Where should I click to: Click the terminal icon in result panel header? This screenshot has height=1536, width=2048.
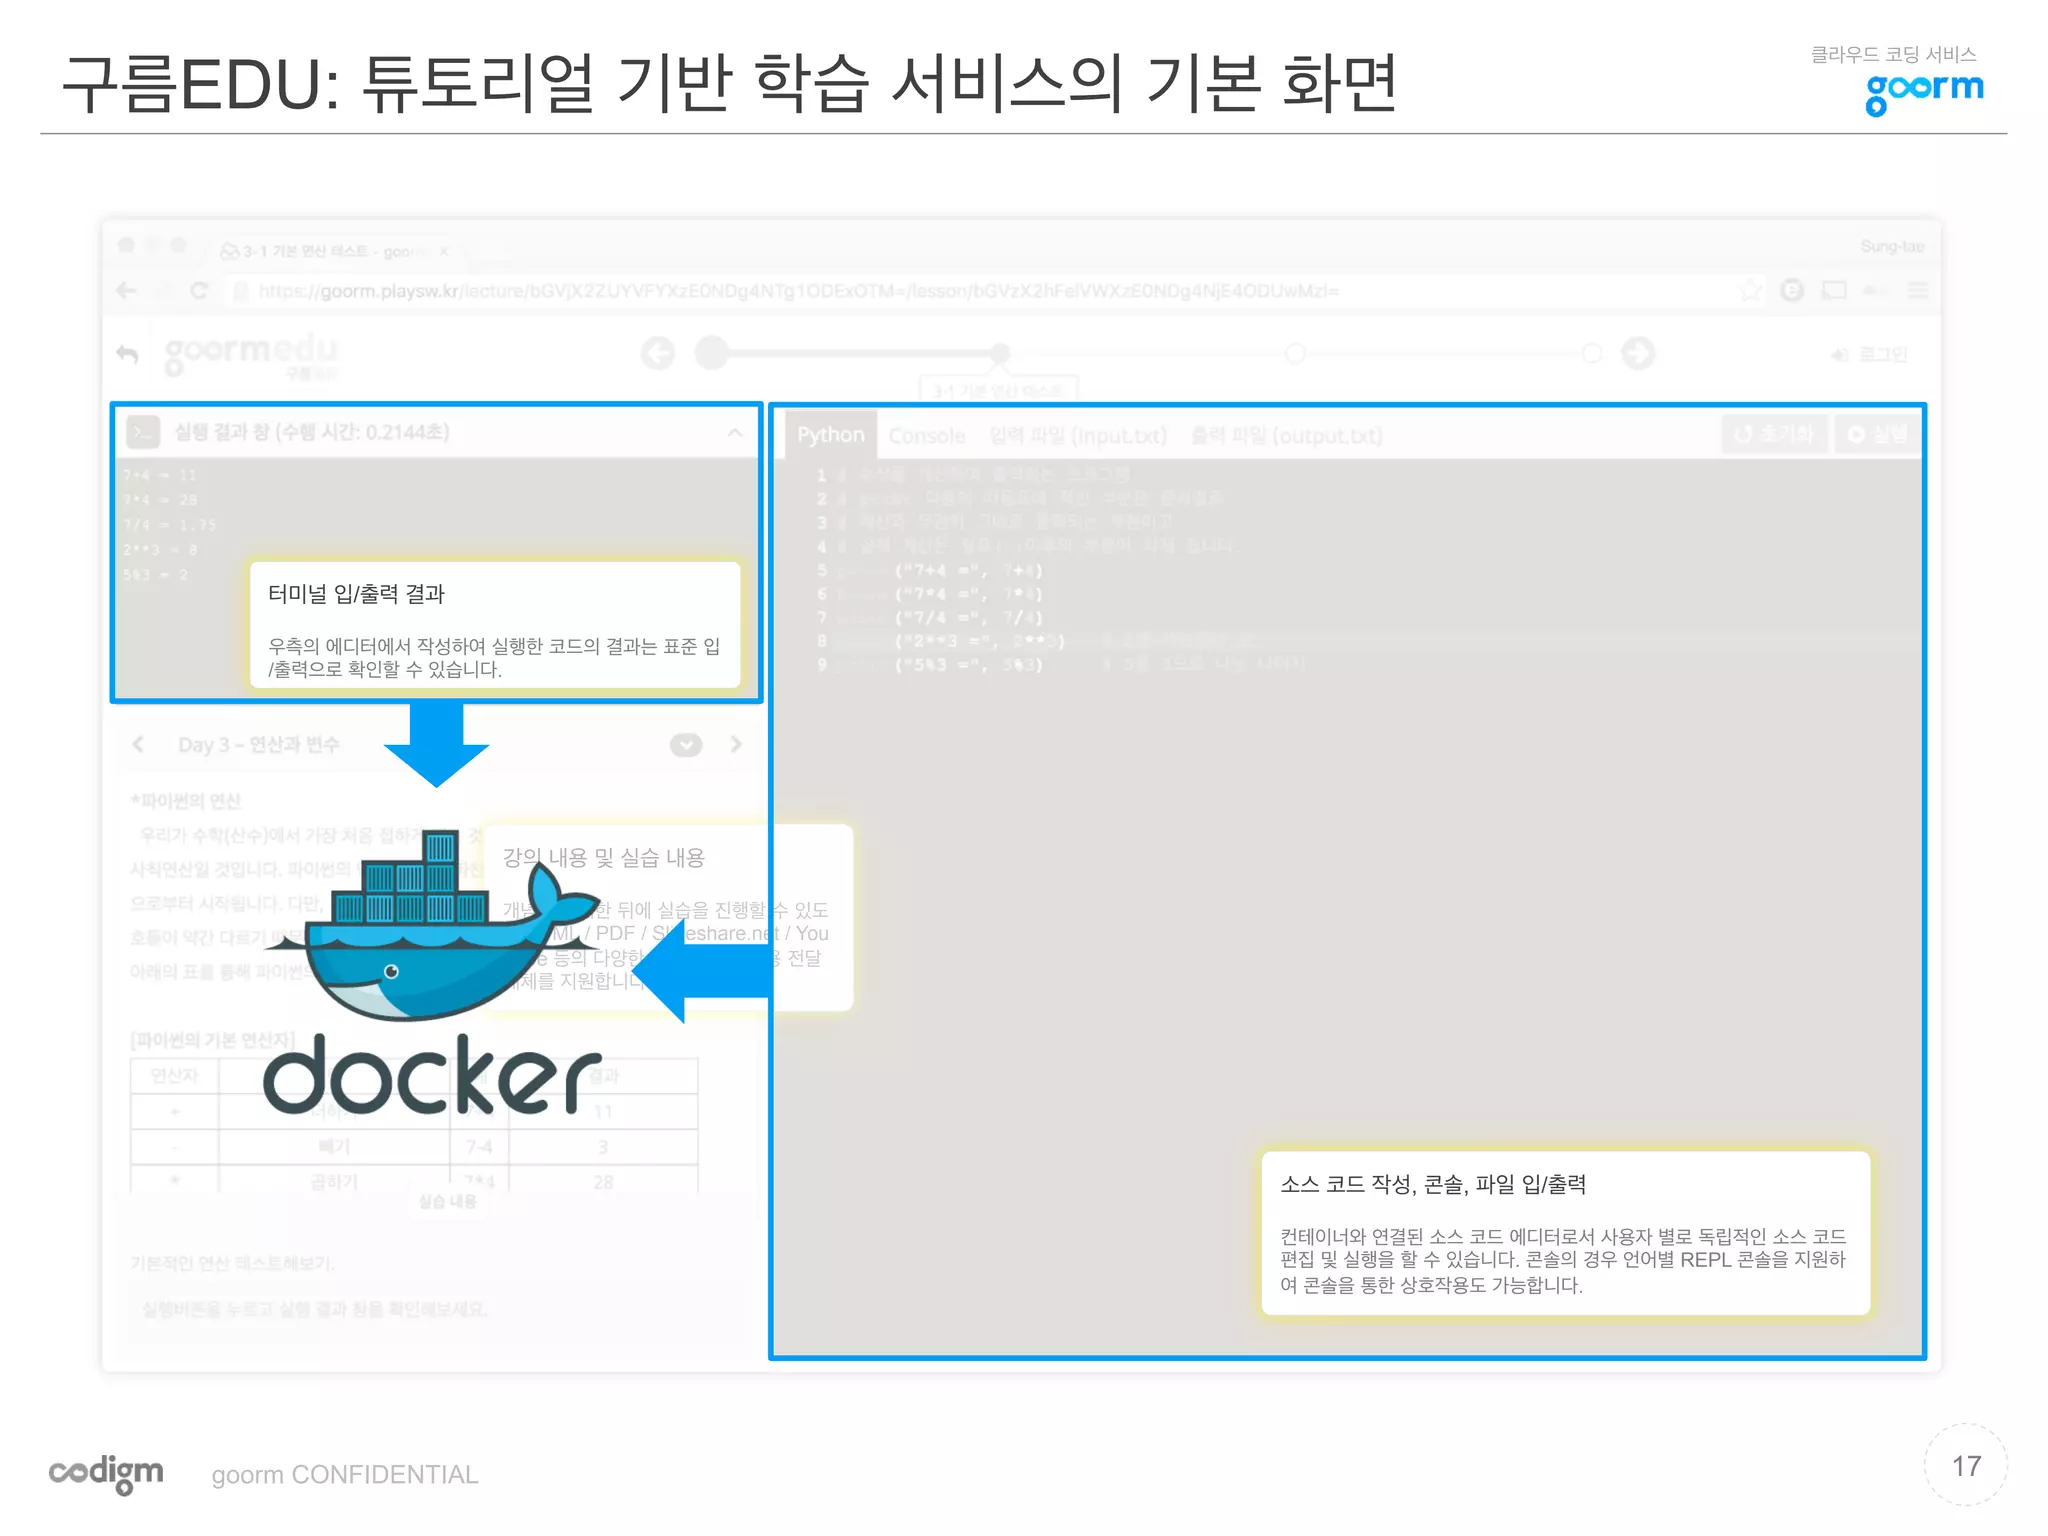point(143,433)
